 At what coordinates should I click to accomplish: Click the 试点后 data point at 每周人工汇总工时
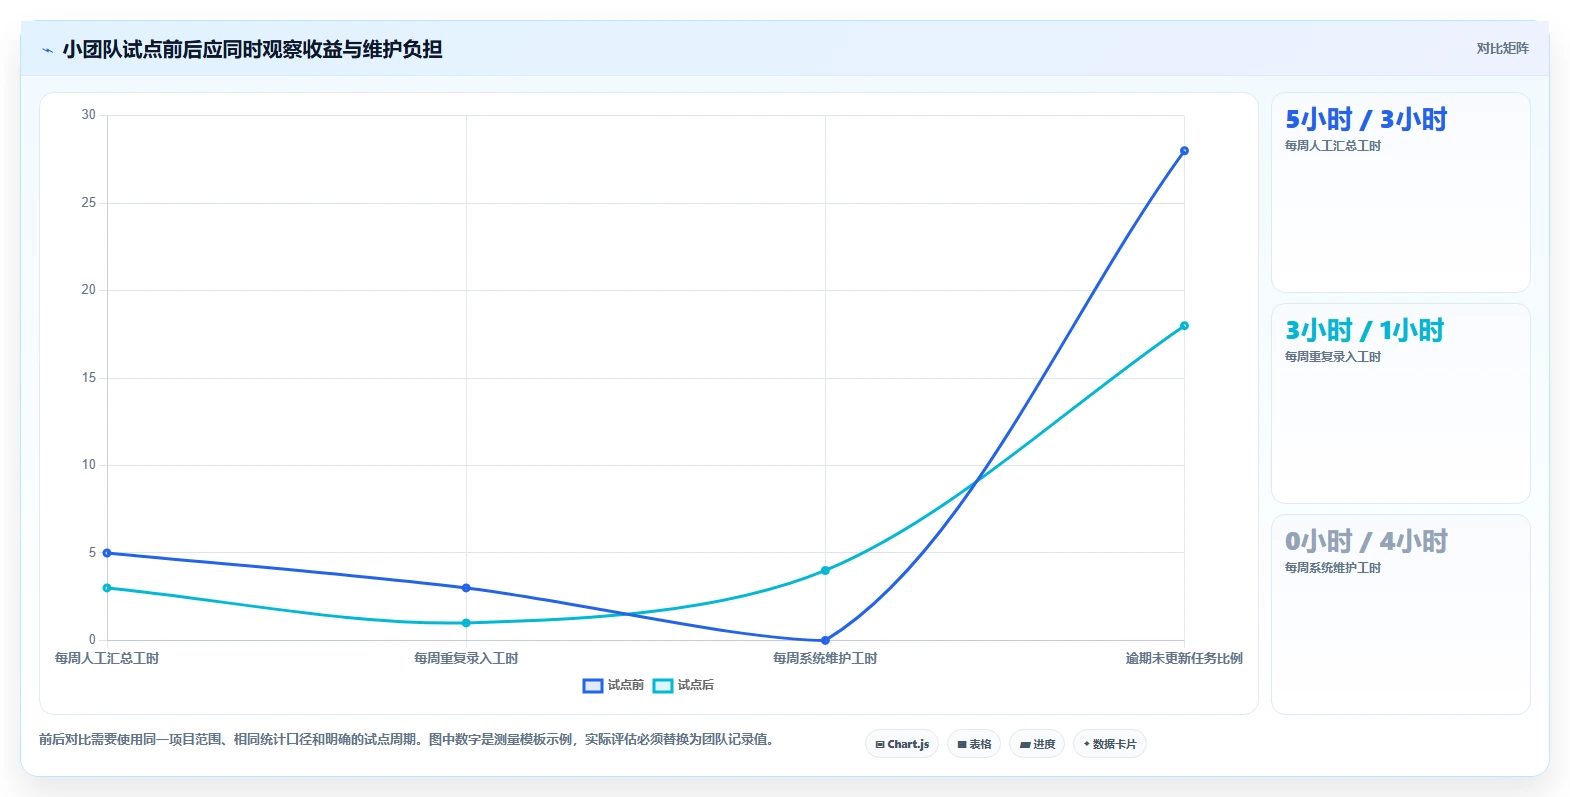pos(107,588)
